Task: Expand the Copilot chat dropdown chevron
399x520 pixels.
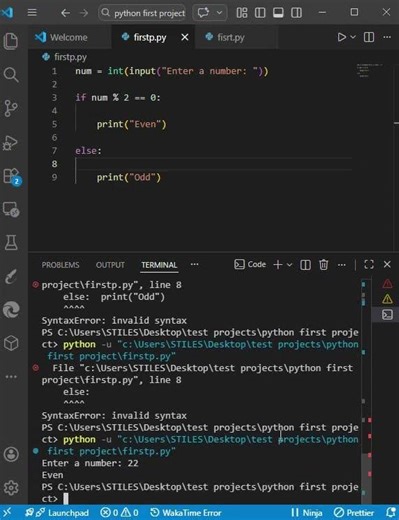Action: pyautogui.click(x=219, y=13)
